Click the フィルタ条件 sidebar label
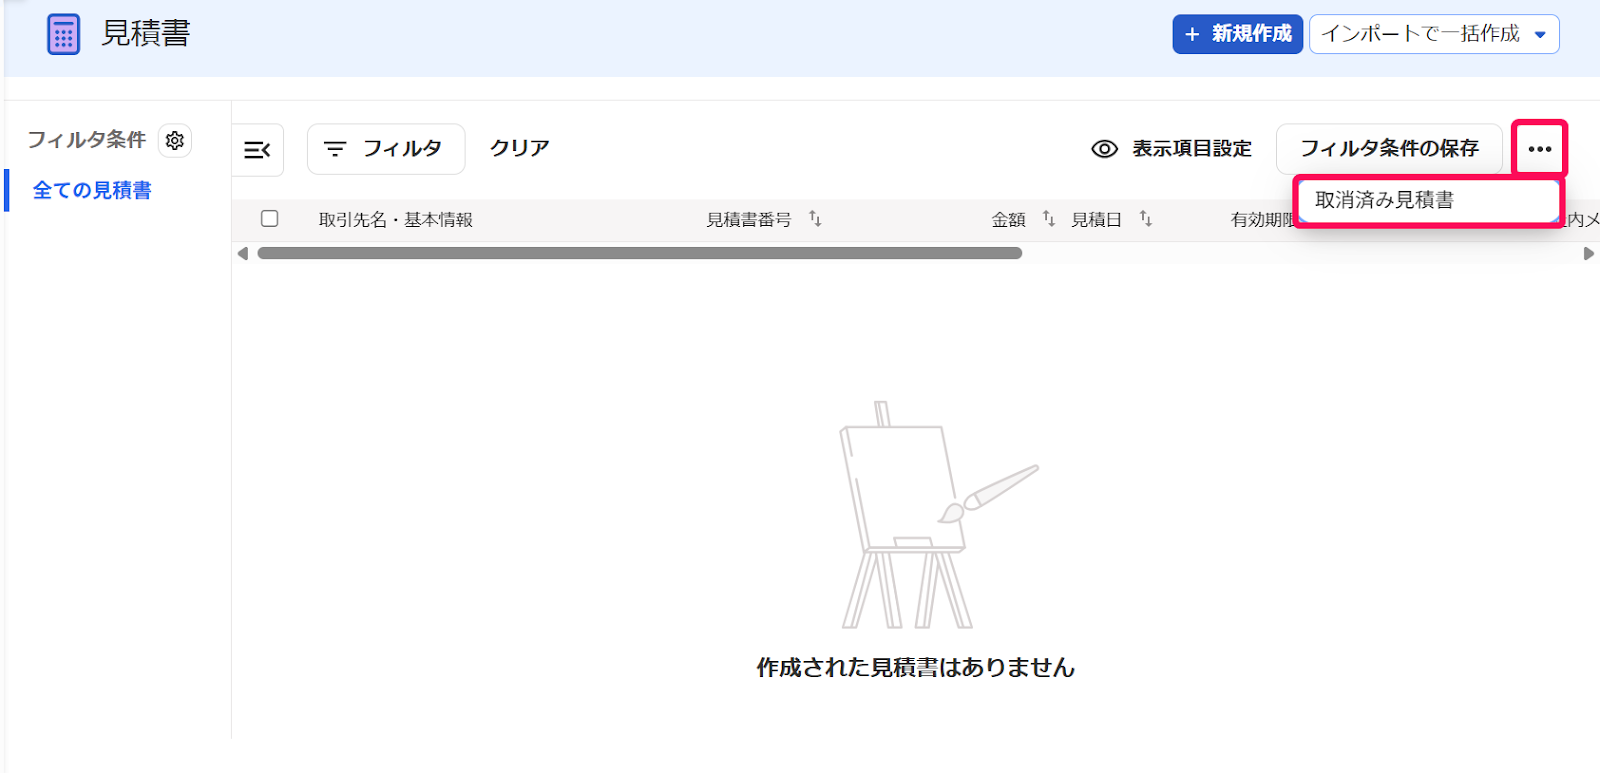The image size is (1600, 773). pos(87,140)
